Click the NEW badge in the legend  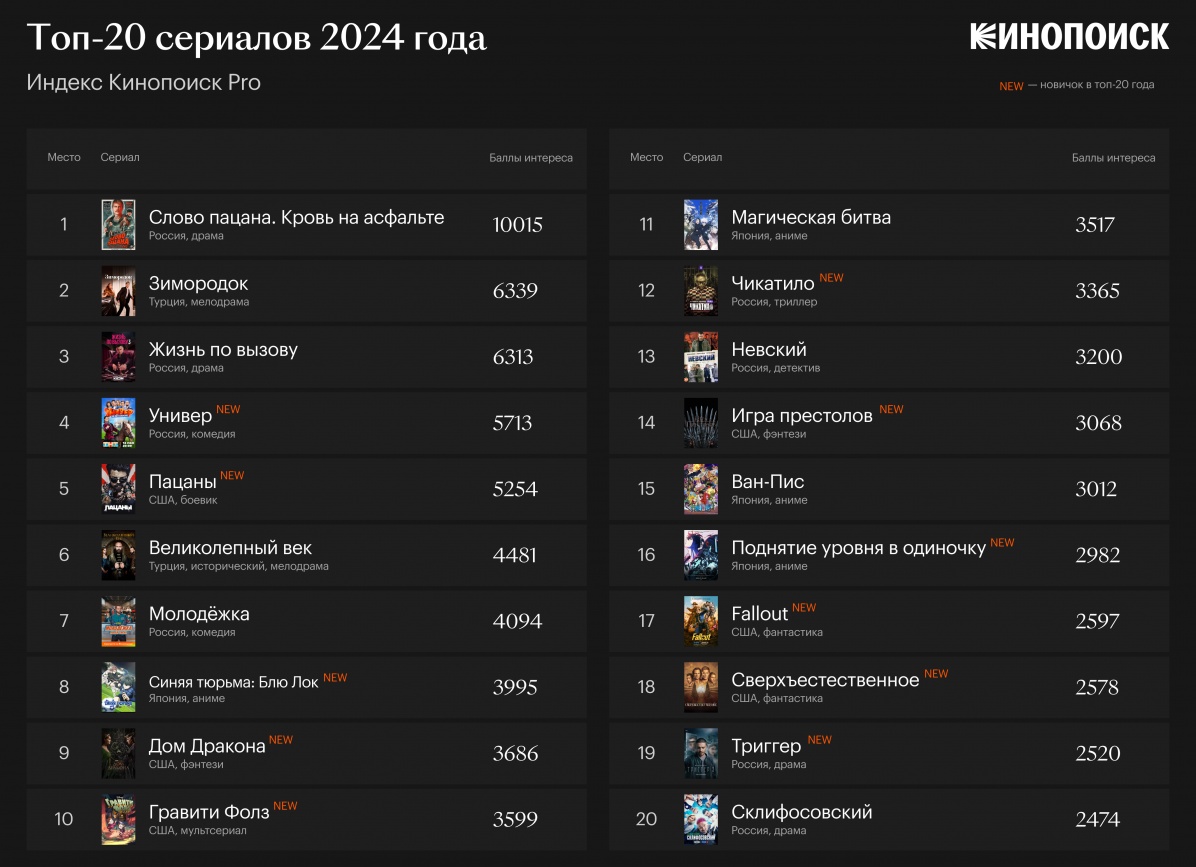[x=1011, y=86]
